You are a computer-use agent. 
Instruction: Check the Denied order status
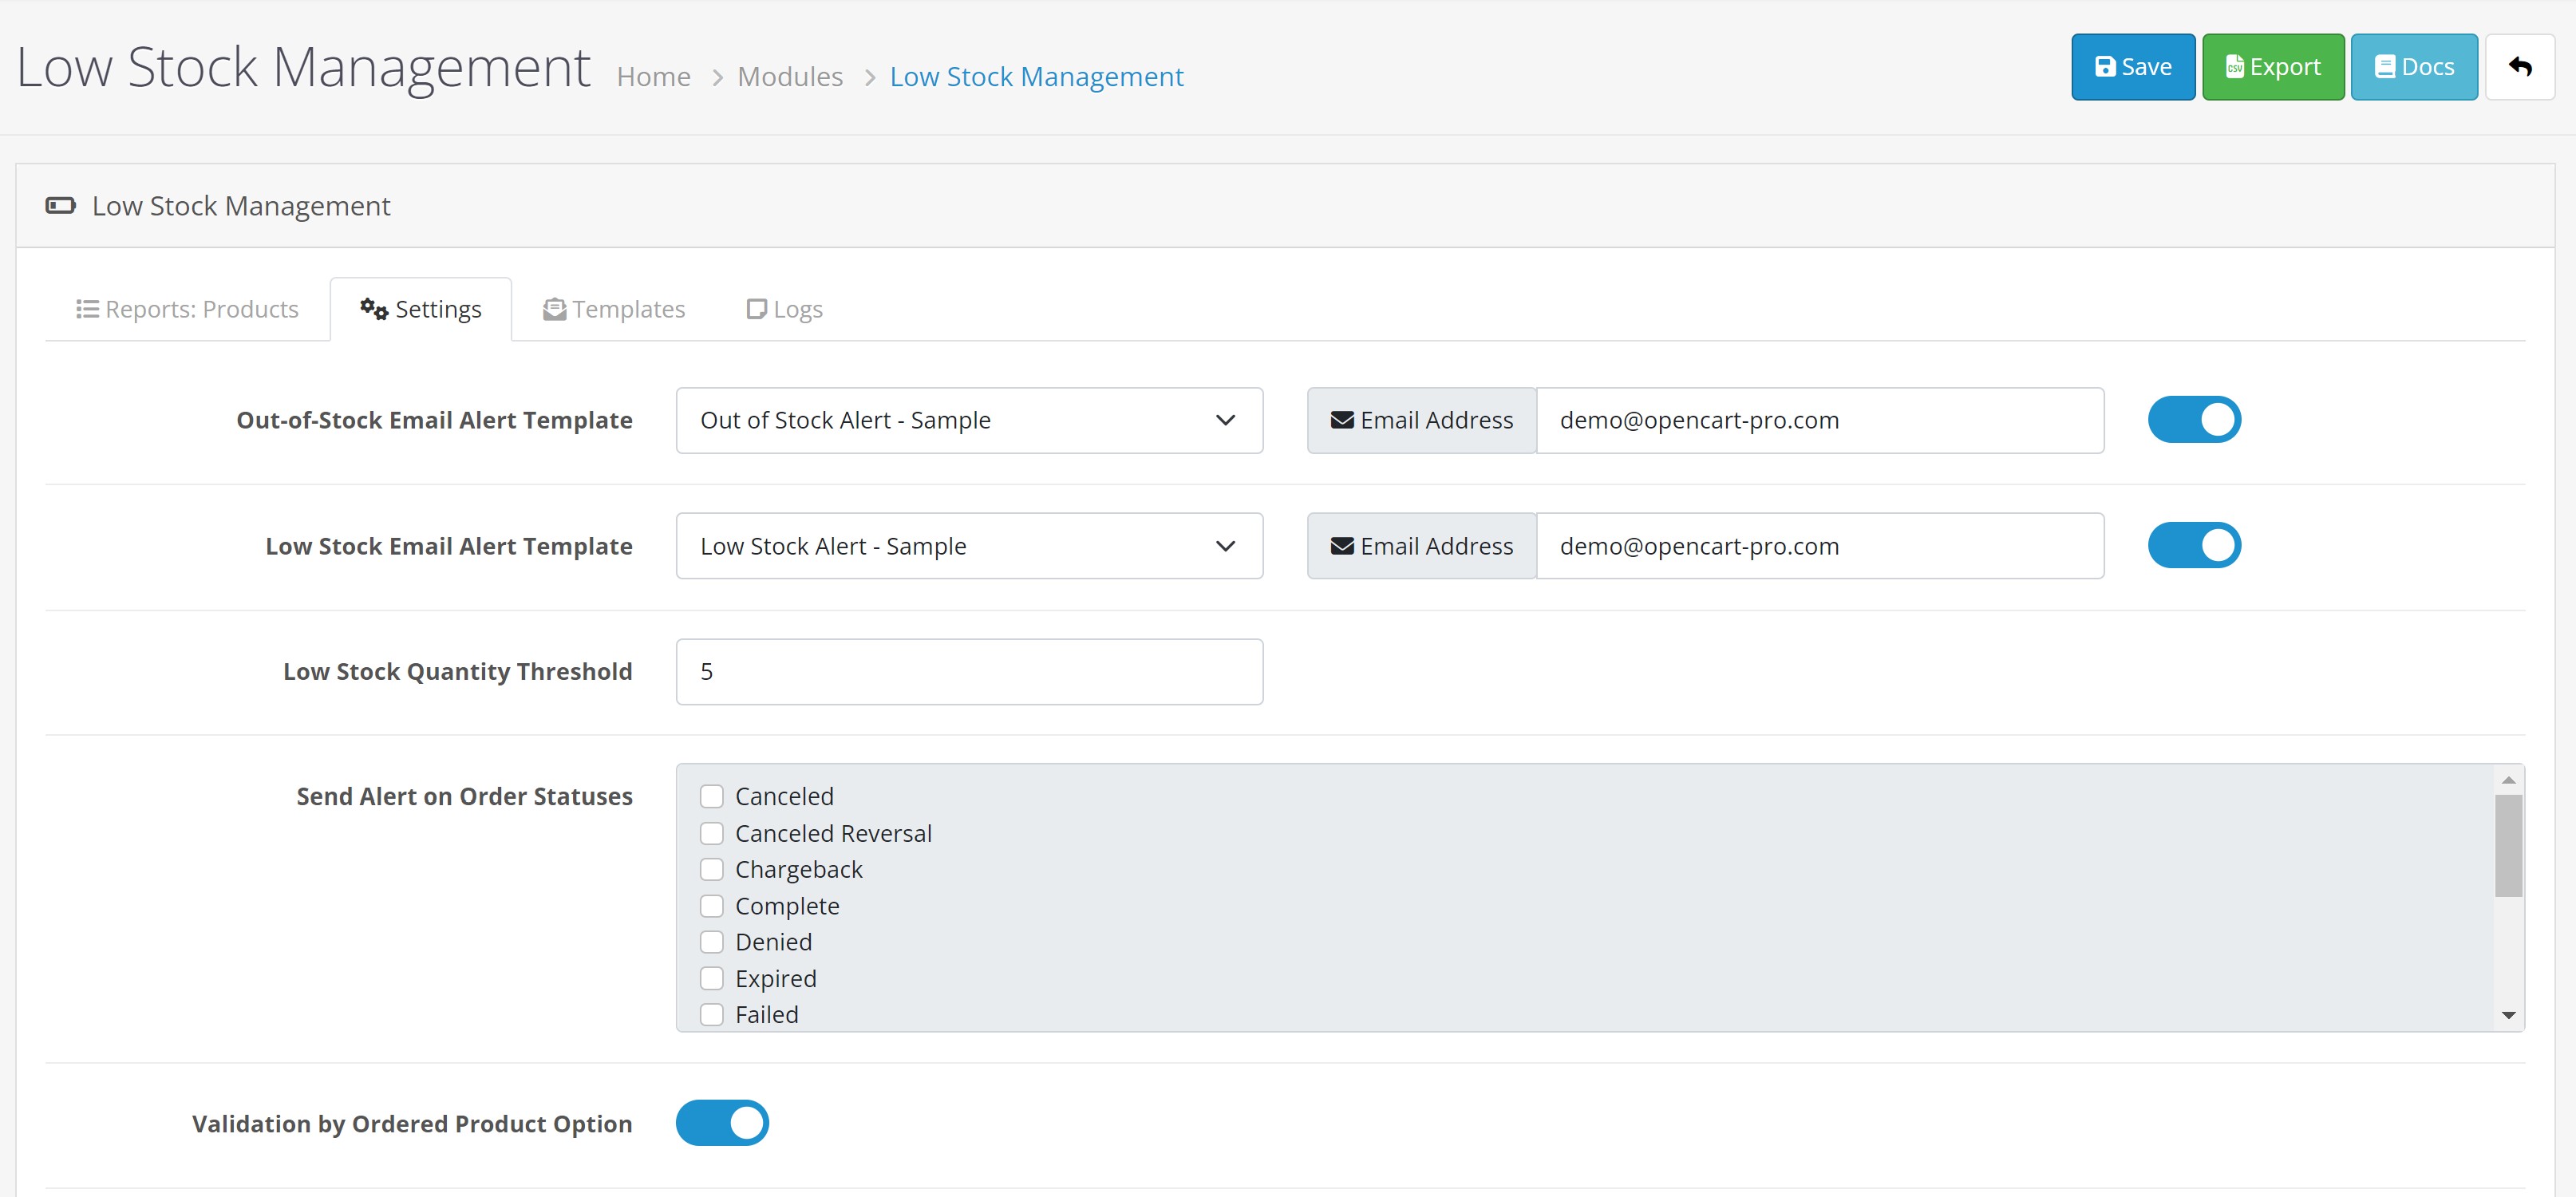712,942
